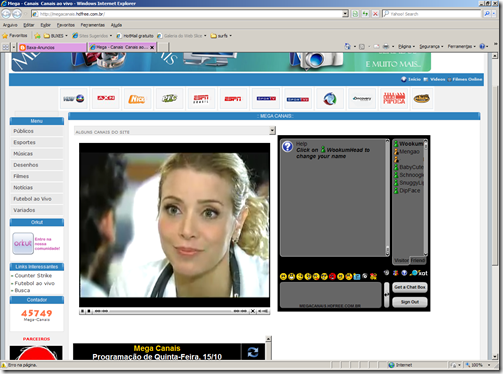Open the Counter Strike link

33,275
